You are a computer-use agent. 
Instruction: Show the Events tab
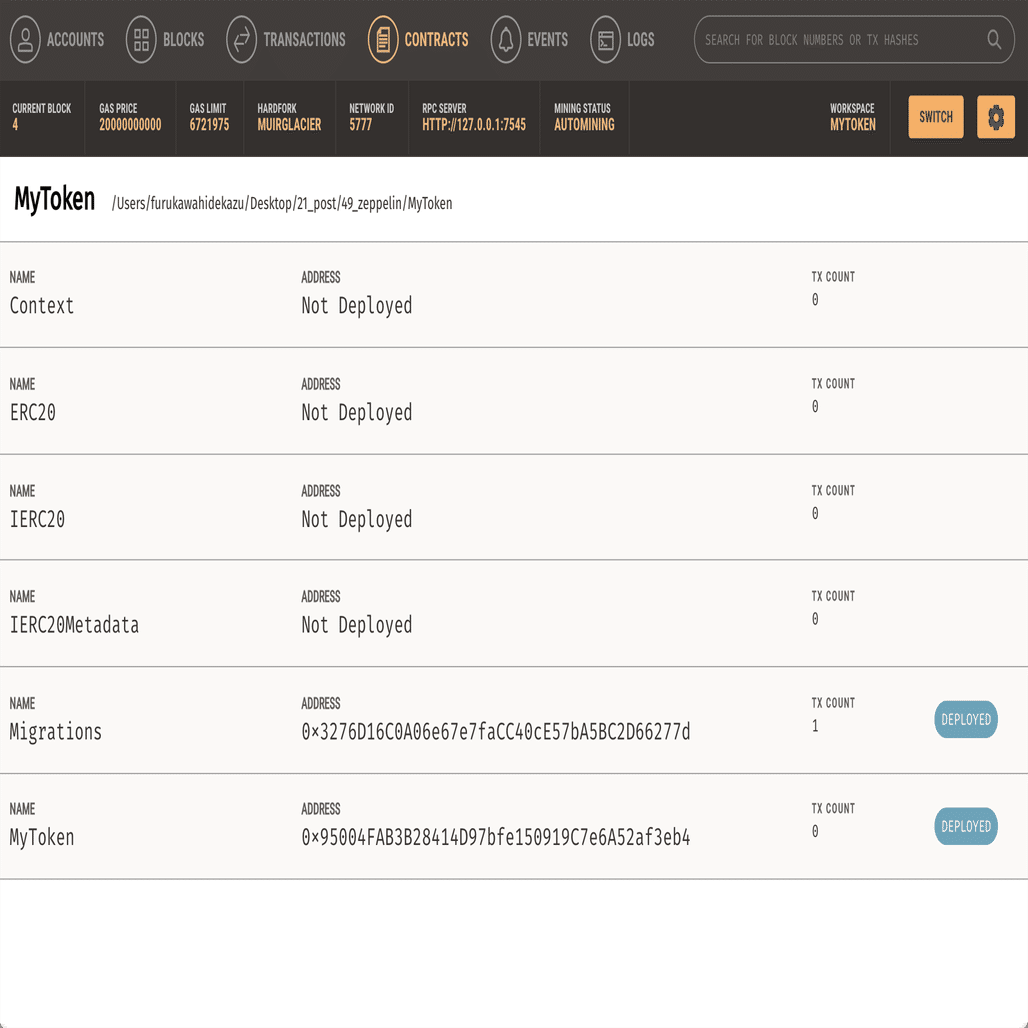click(529, 39)
